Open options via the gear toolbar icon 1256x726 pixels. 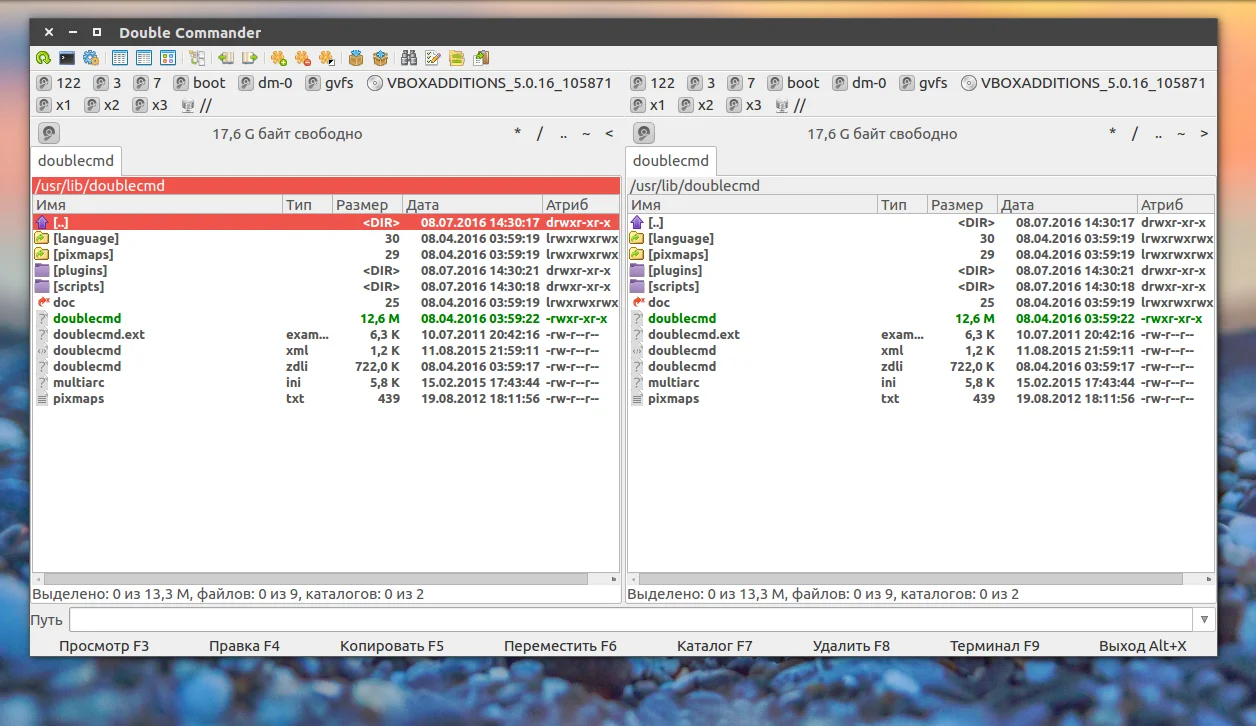(x=91, y=58)
